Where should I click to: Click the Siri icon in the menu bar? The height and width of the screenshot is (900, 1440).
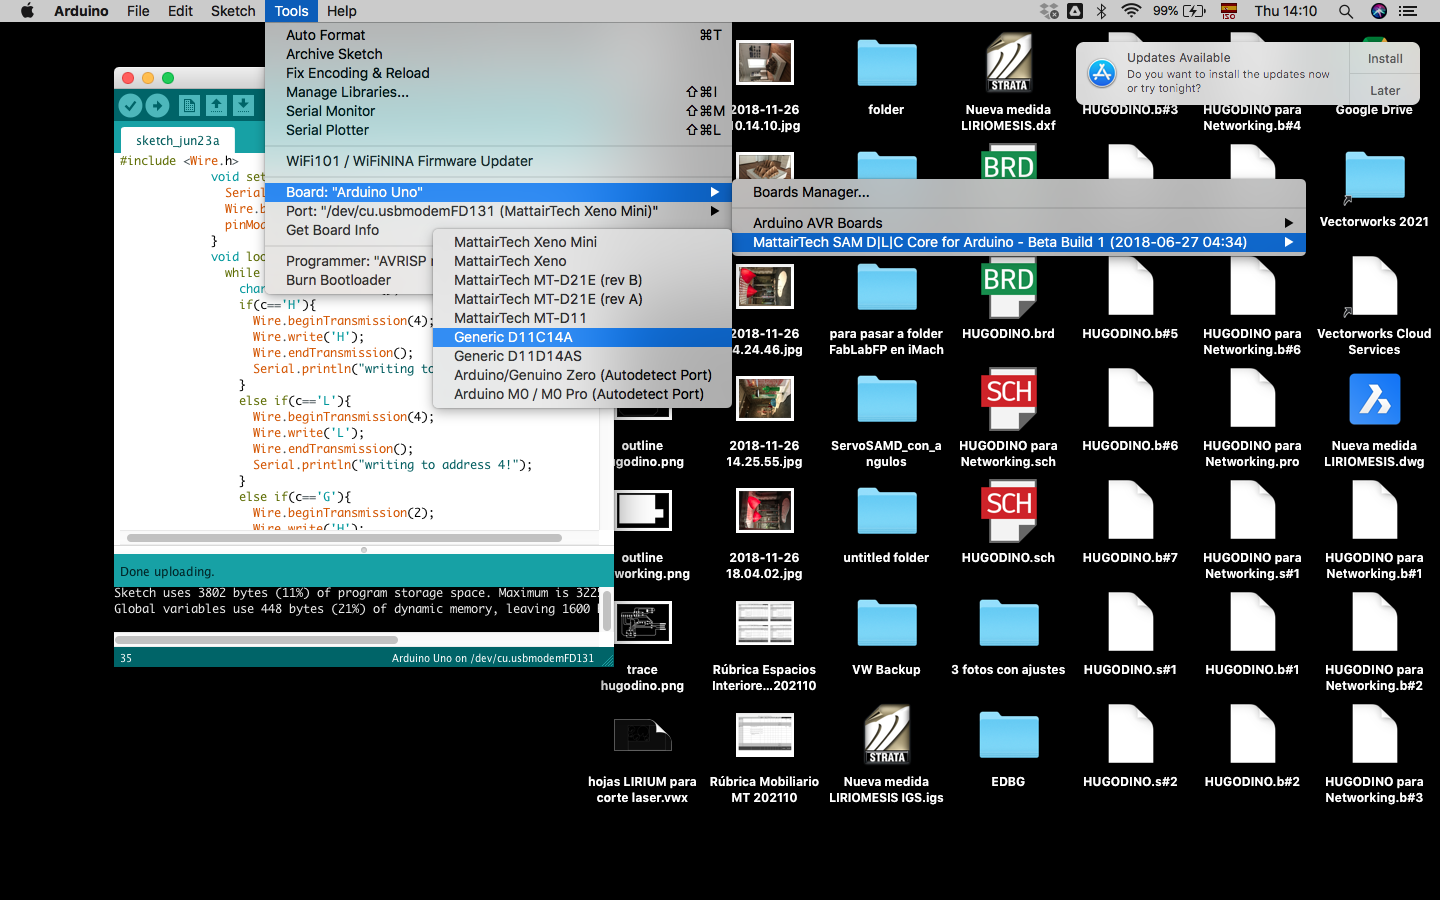click(1379, 11)
